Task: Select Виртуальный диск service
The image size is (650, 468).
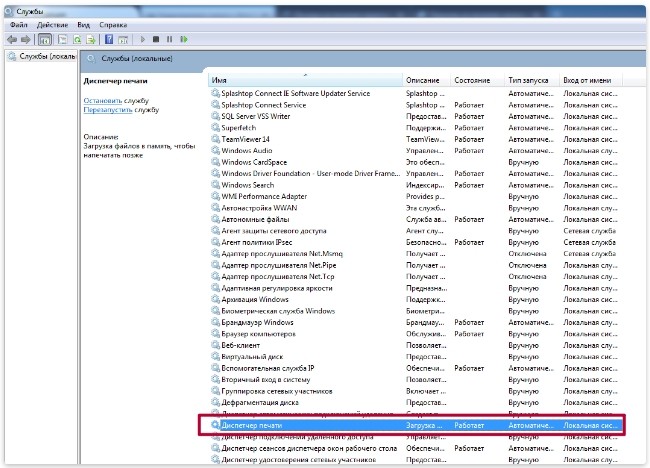Action: point(416,356)
